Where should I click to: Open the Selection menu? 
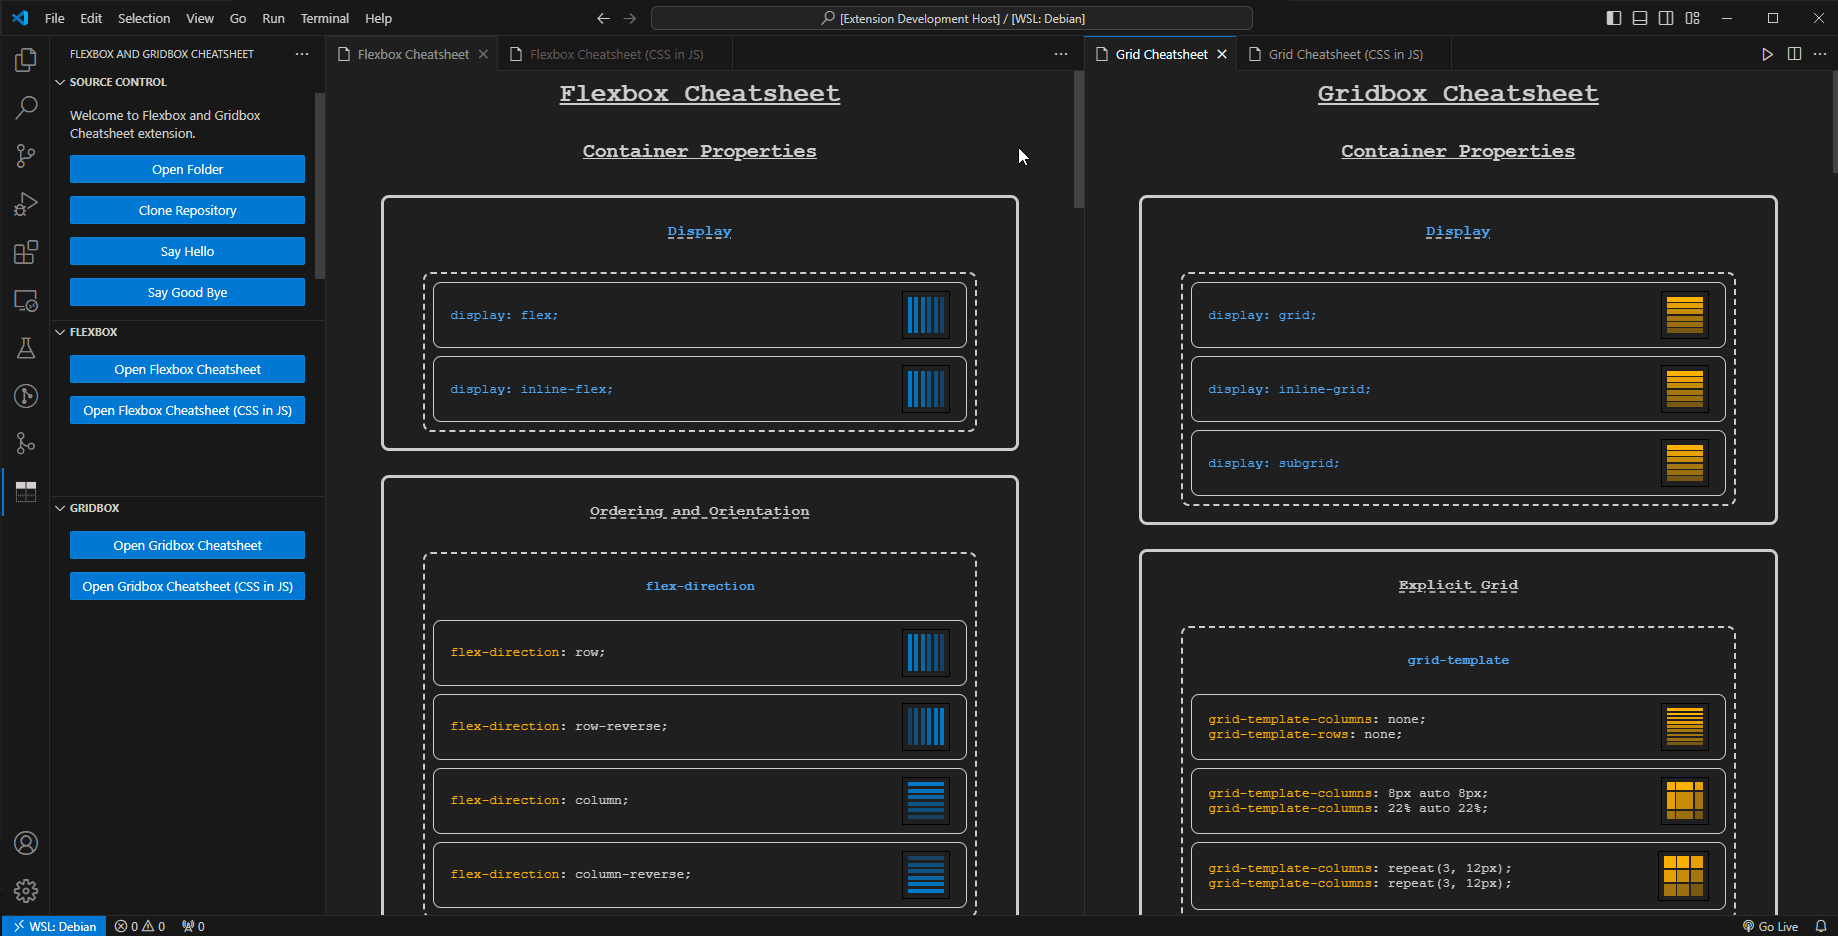tap(144, 18)
